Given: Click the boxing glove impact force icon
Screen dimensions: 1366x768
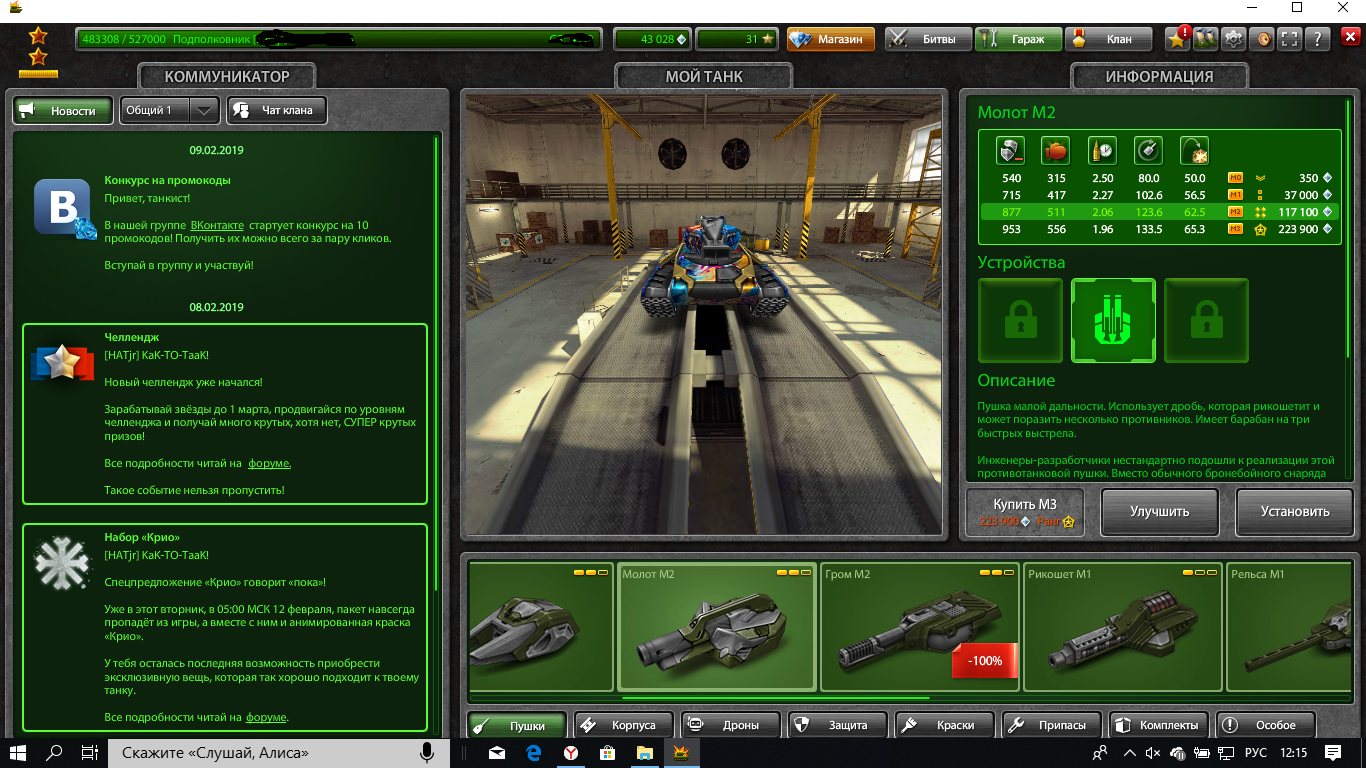Looking at the screenshot, I should tap(1056, 150).
